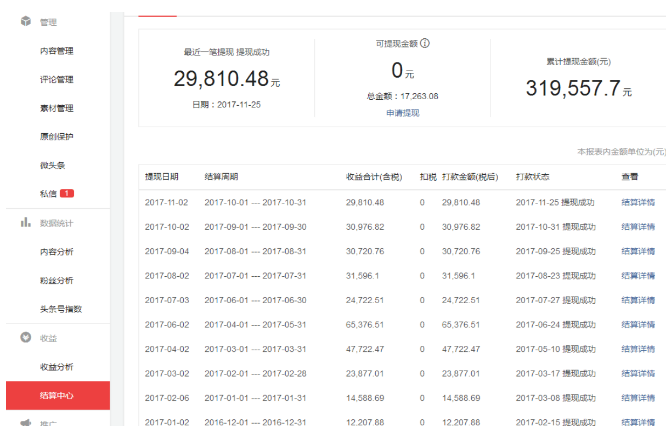
Task: Open the 原创保护 page
Action: click(56, 136)
